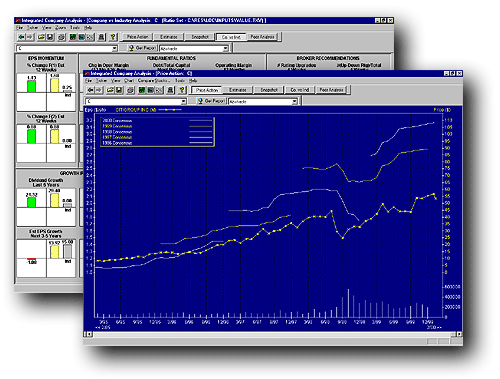Select Peer Analysis in the Company vs Industry window
The width and height of the screenshot is (500, 379).
click(x=262, y=37)
